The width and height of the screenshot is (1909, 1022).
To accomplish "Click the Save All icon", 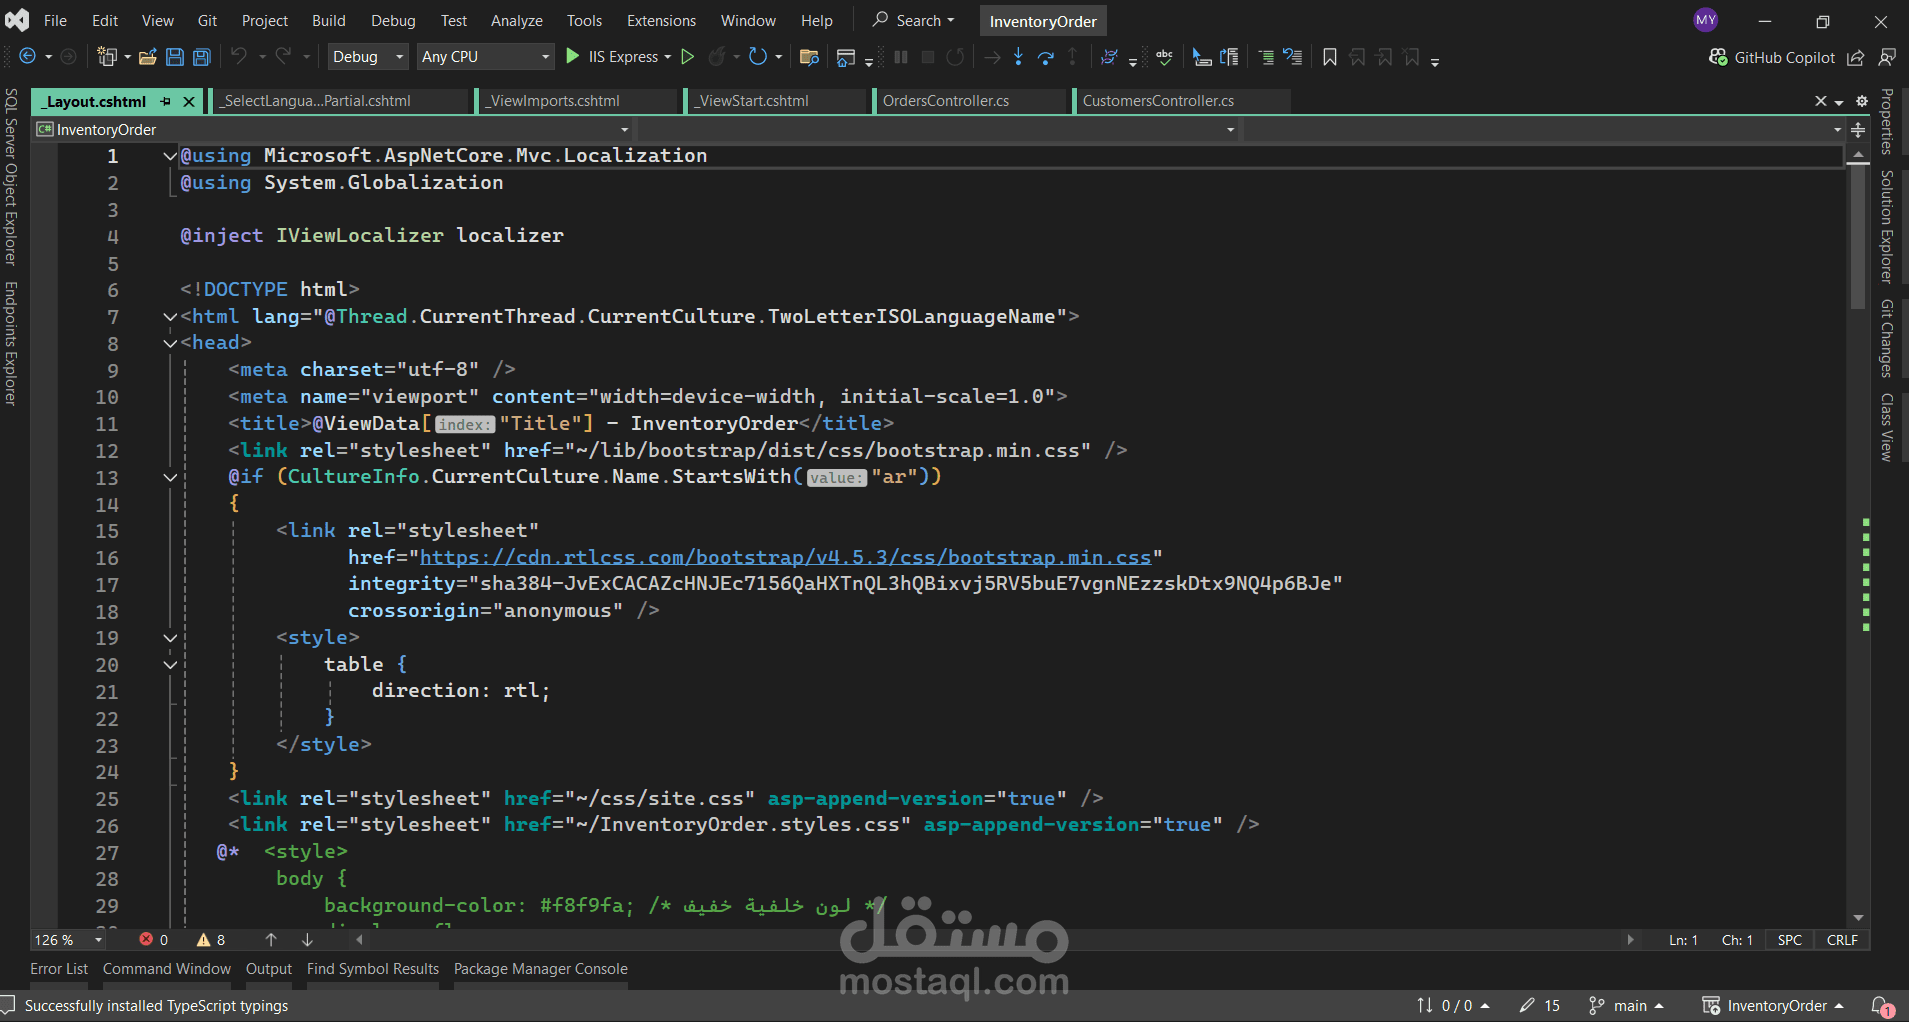I will coord(202,57).
